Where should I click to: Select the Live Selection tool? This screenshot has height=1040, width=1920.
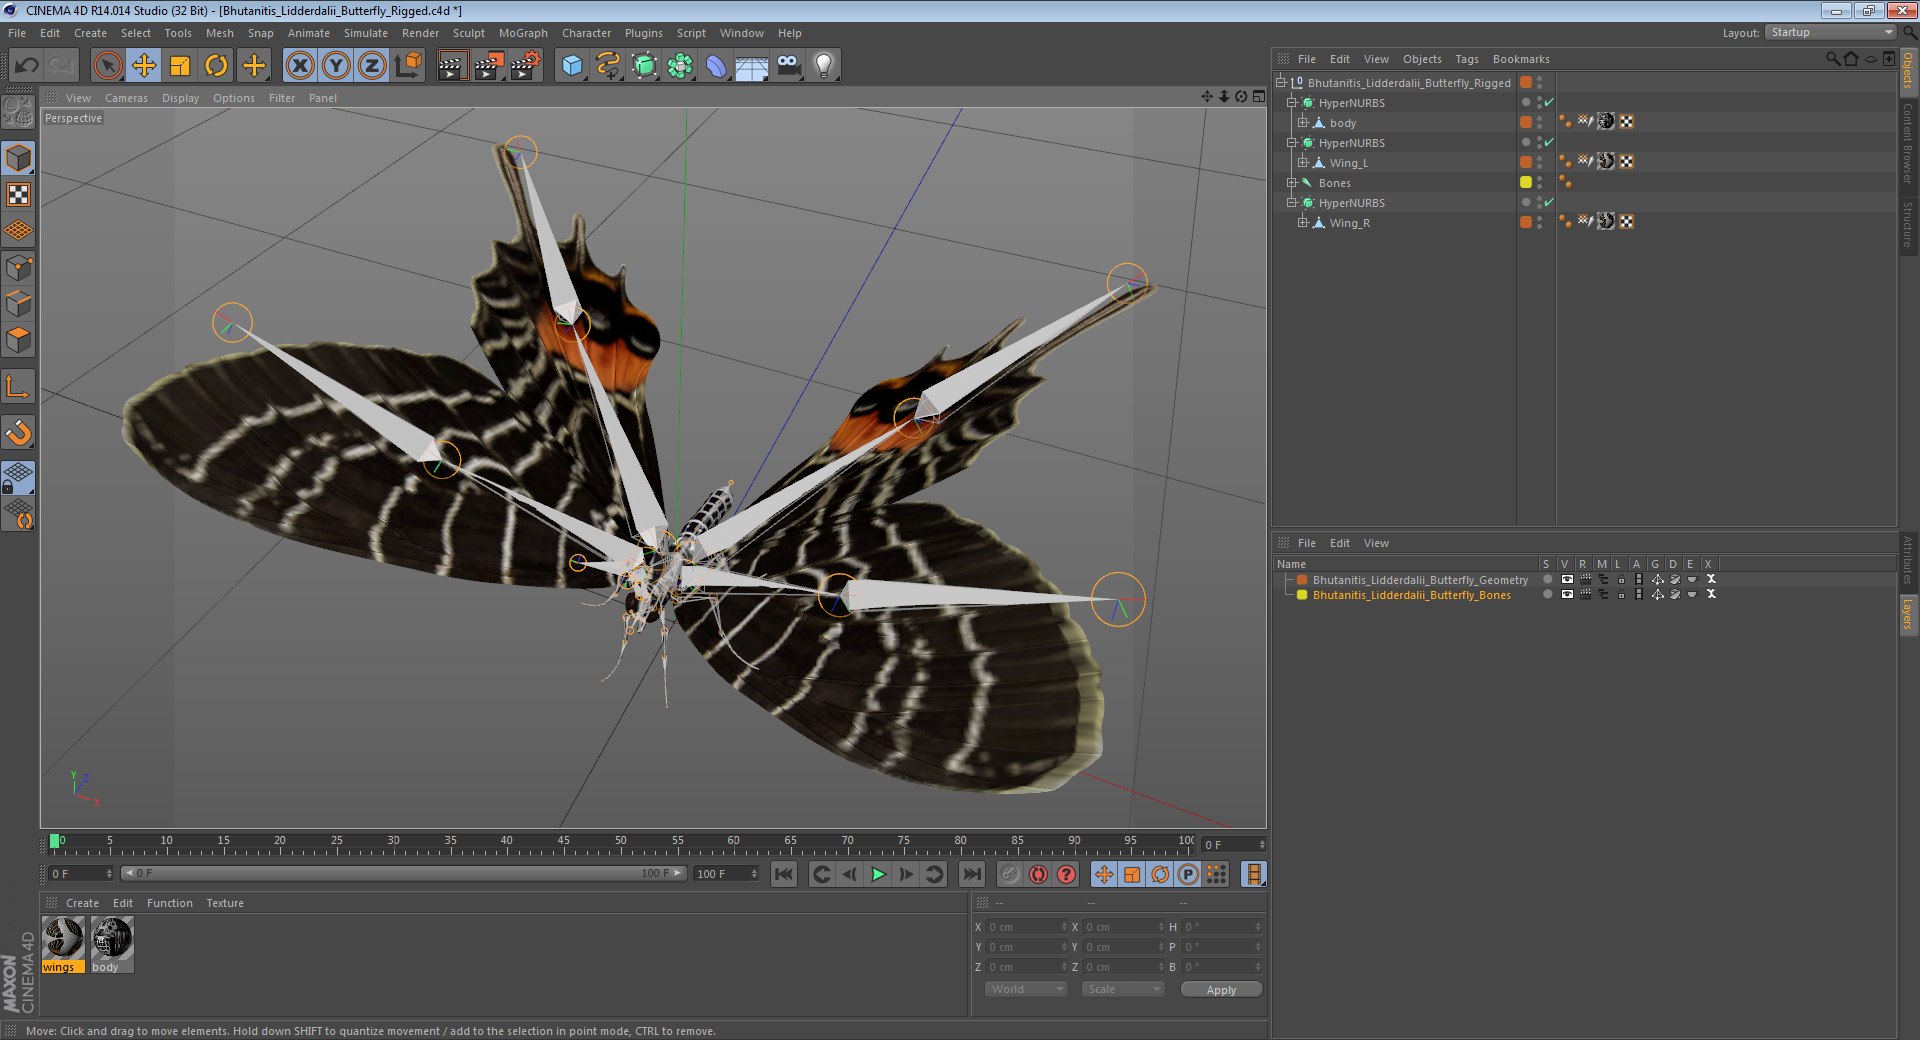click(107, 66)
